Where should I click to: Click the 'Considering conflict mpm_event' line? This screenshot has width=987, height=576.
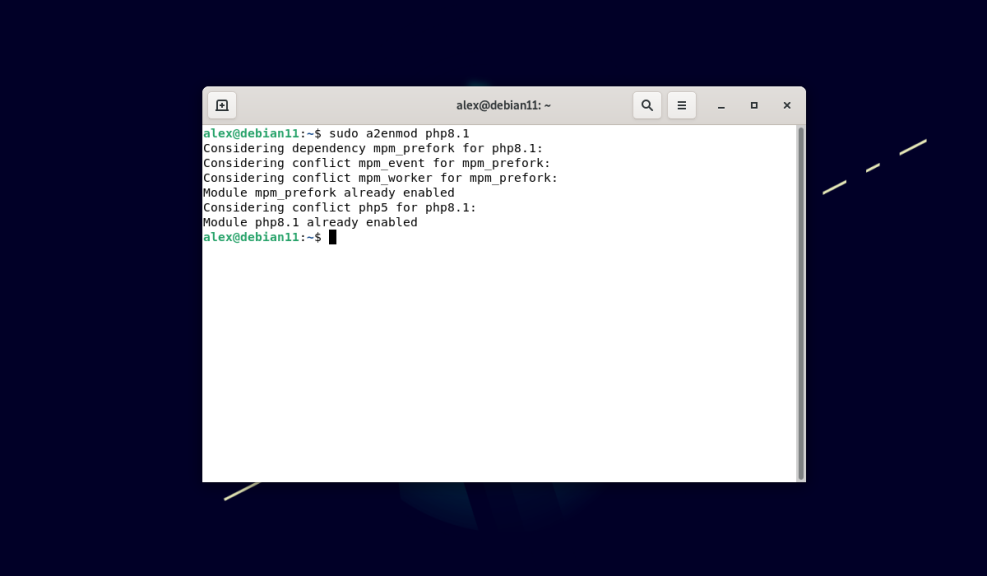pos(375,162)
